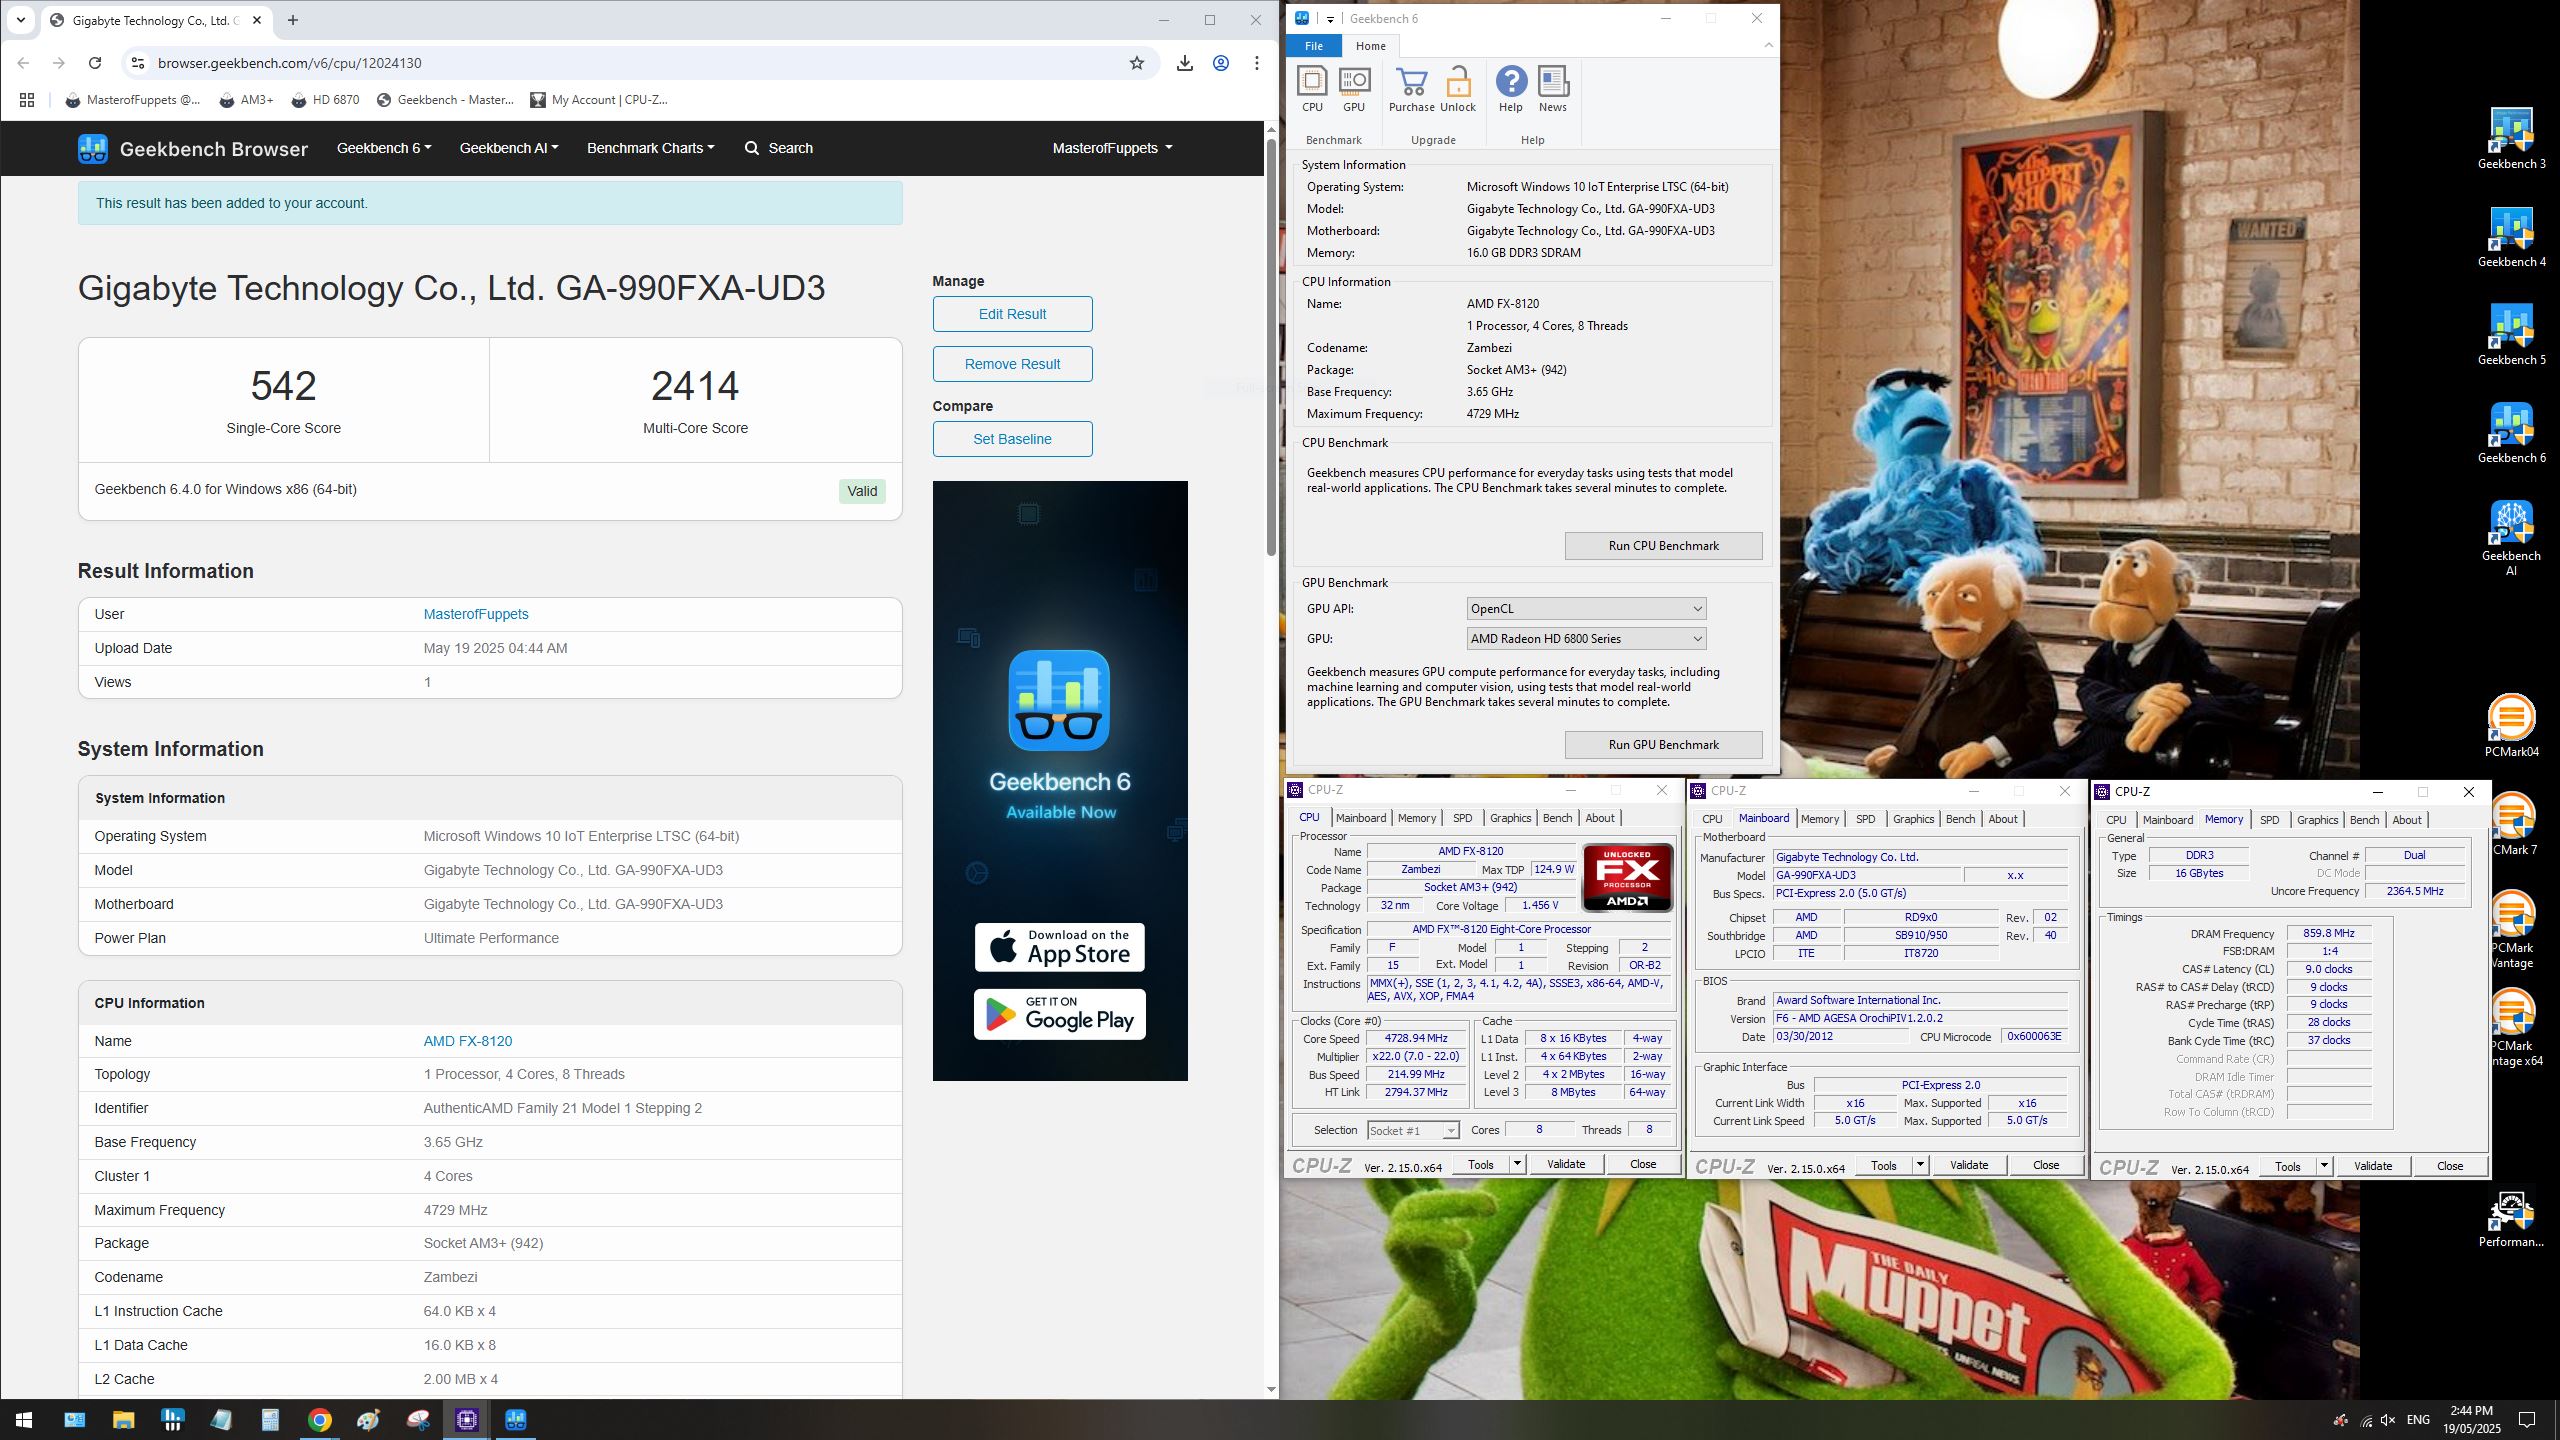
Task: Open the Chrome apps grid icon in bookmarks bar
Action: (27, 100)
